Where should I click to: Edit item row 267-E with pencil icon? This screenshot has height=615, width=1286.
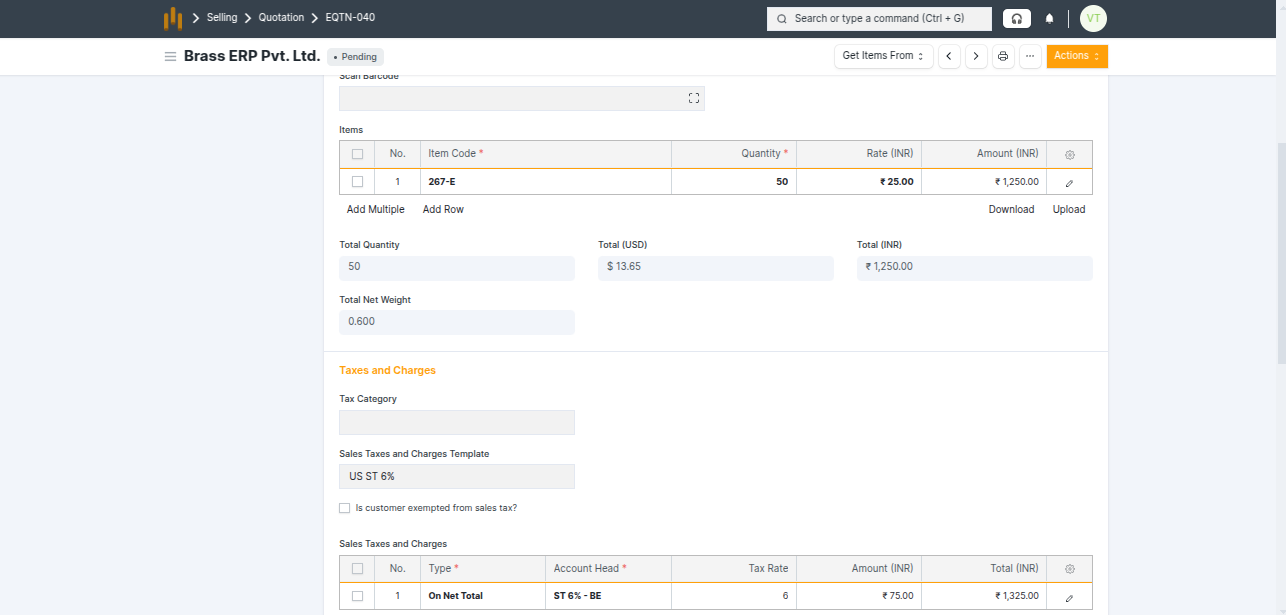click(1069, 183)
